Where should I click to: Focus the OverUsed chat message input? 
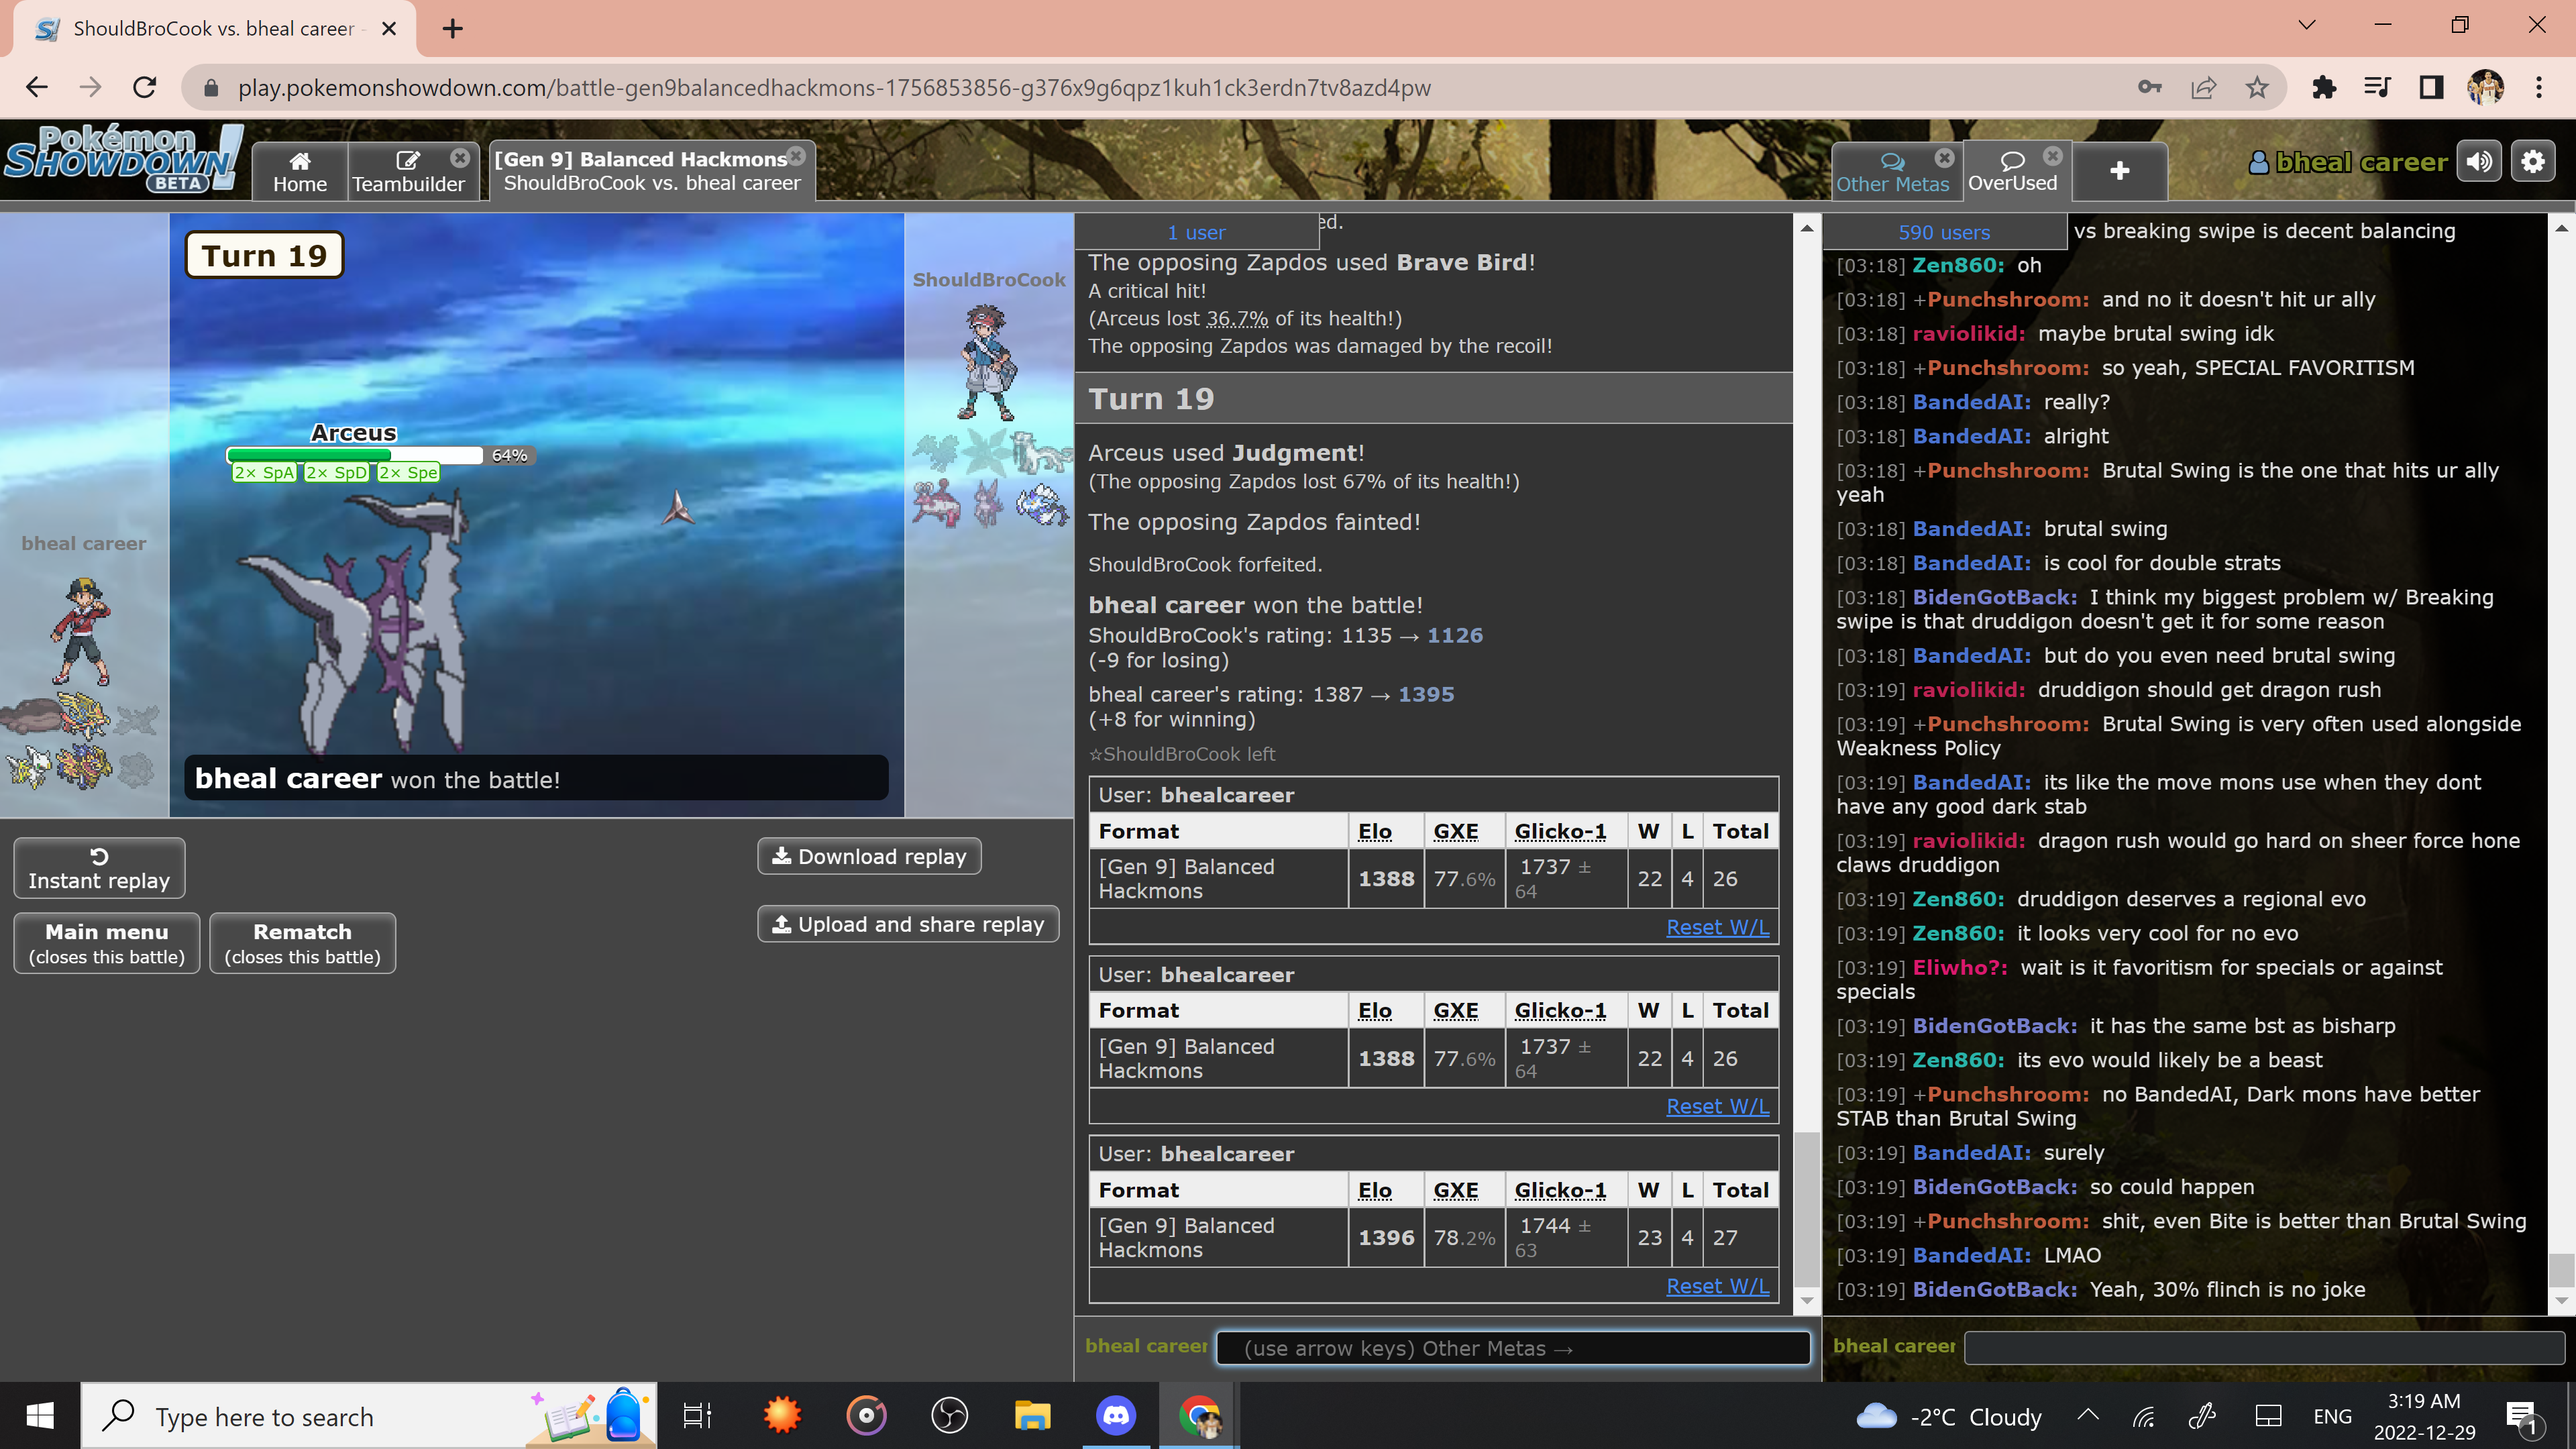[2264, 1347]
